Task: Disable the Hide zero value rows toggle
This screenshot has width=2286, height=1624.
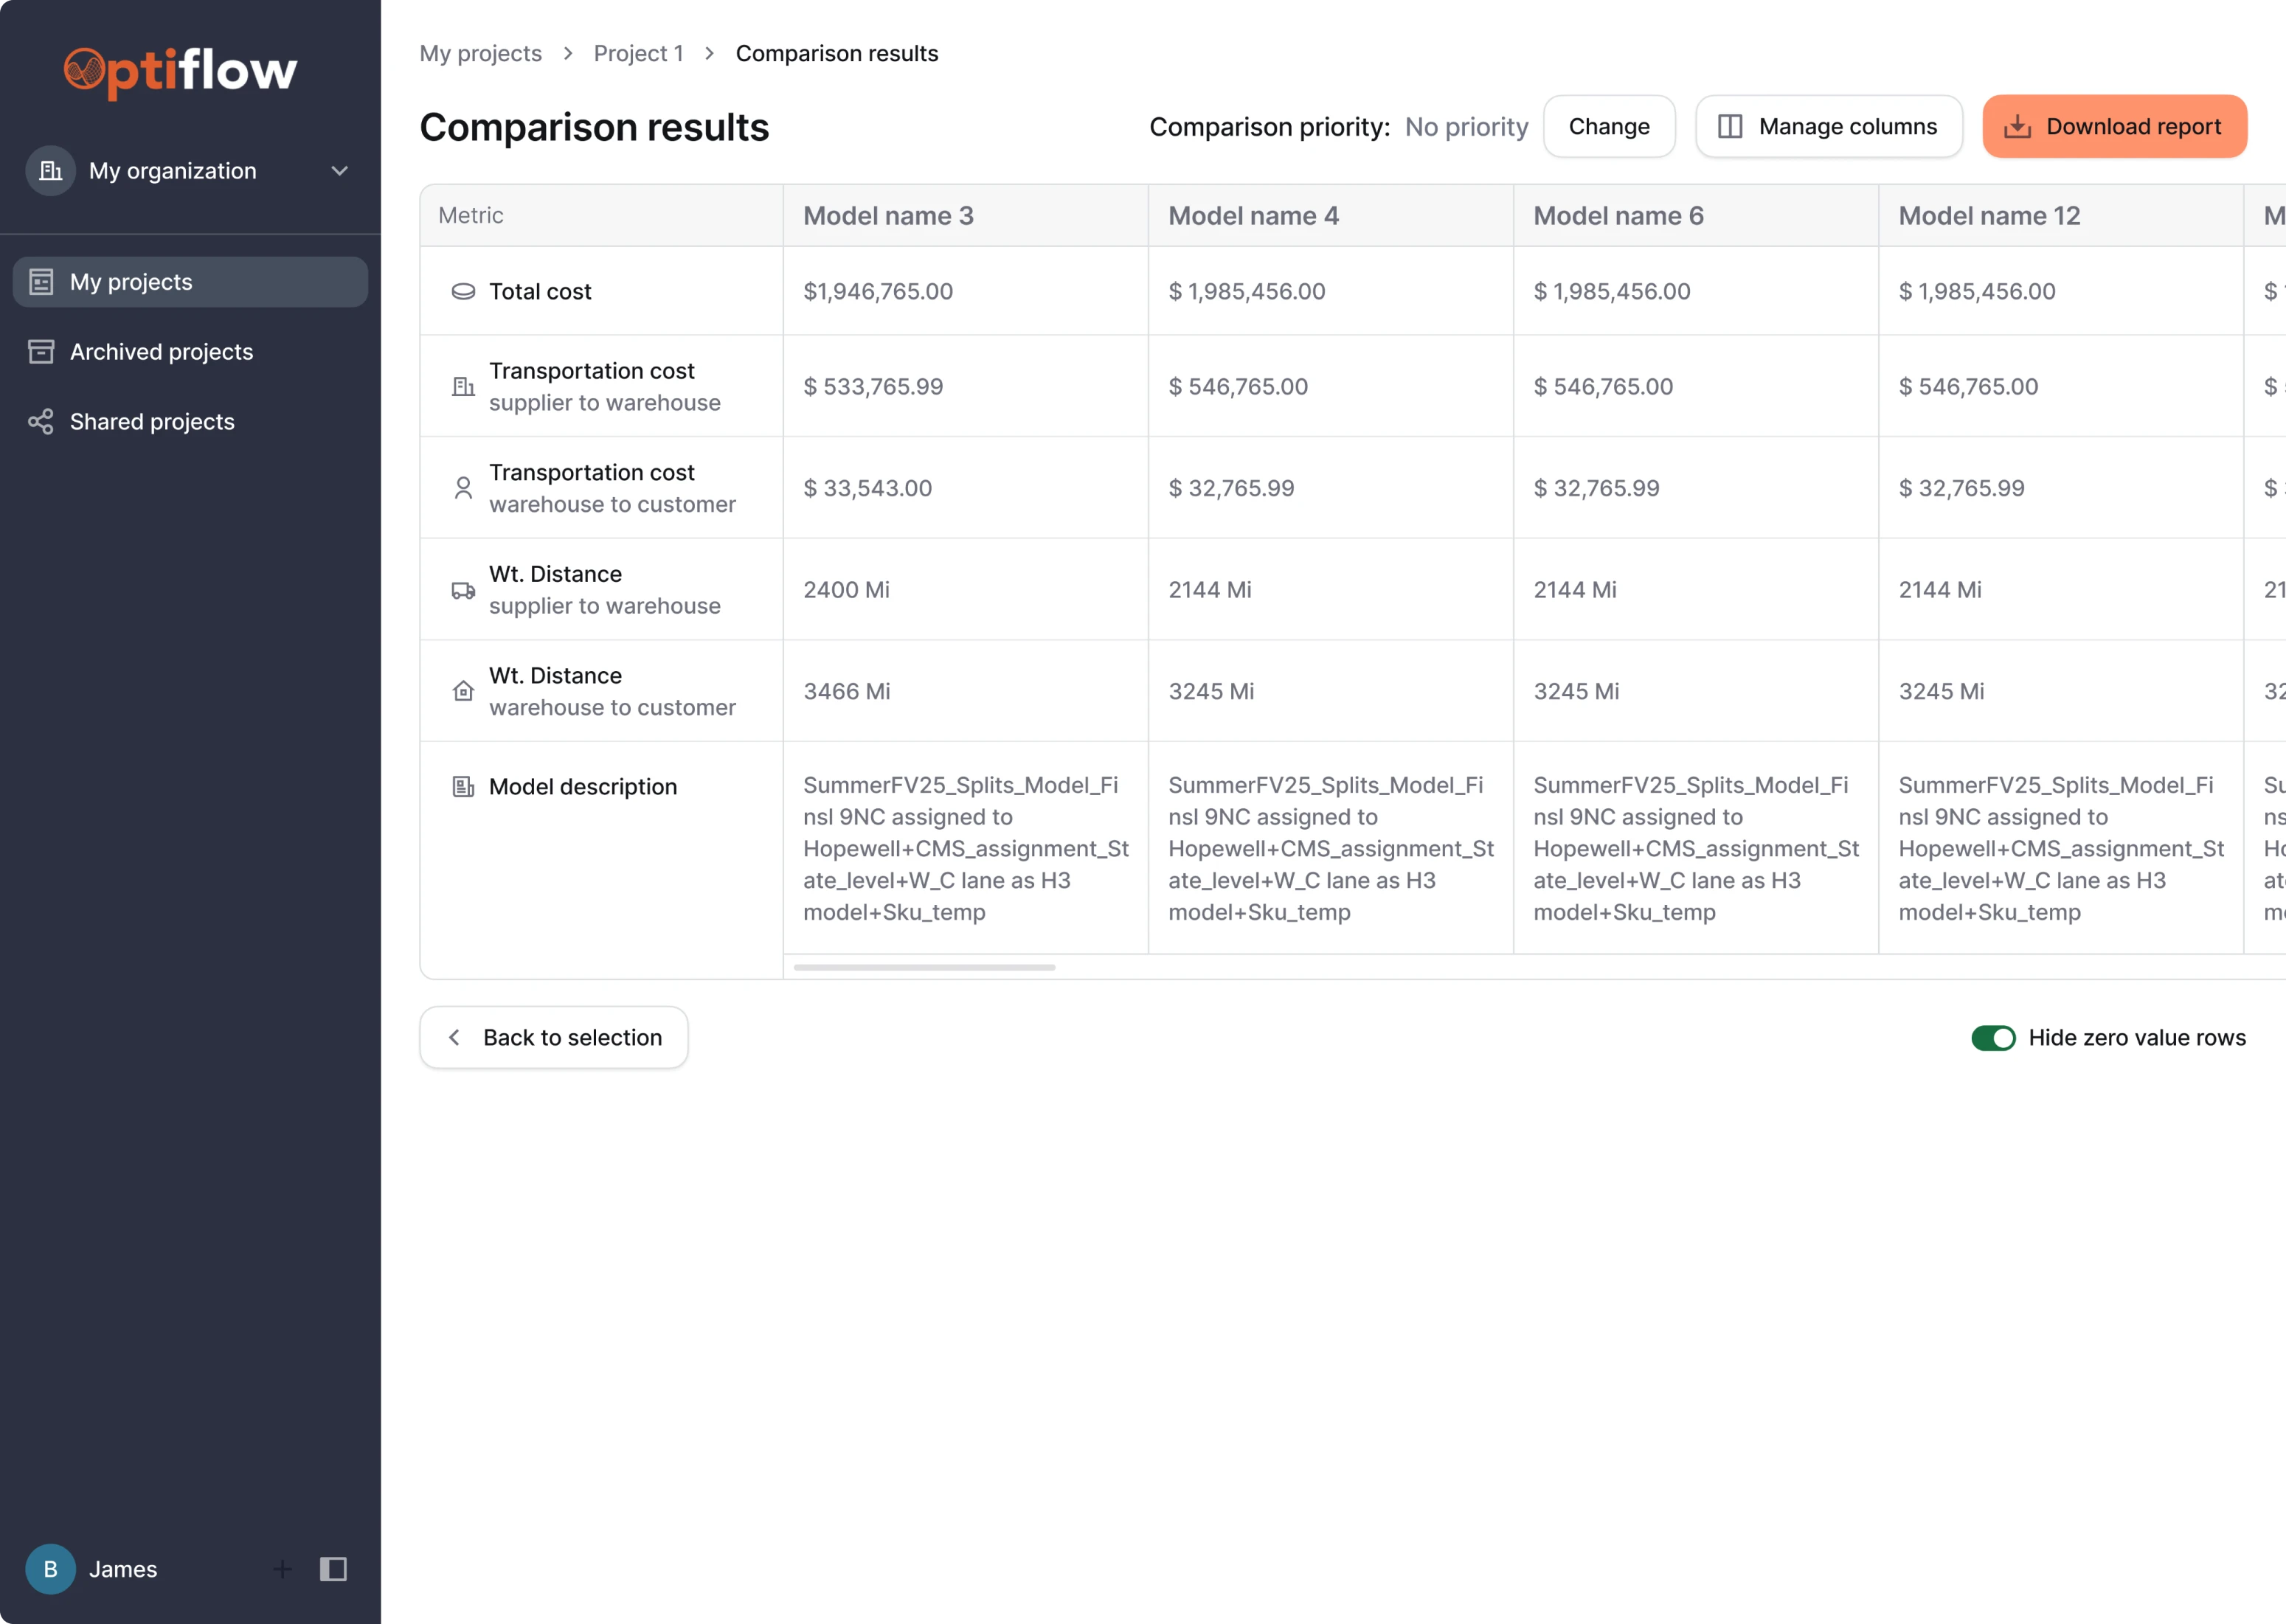Action: pos(1993,1038)
